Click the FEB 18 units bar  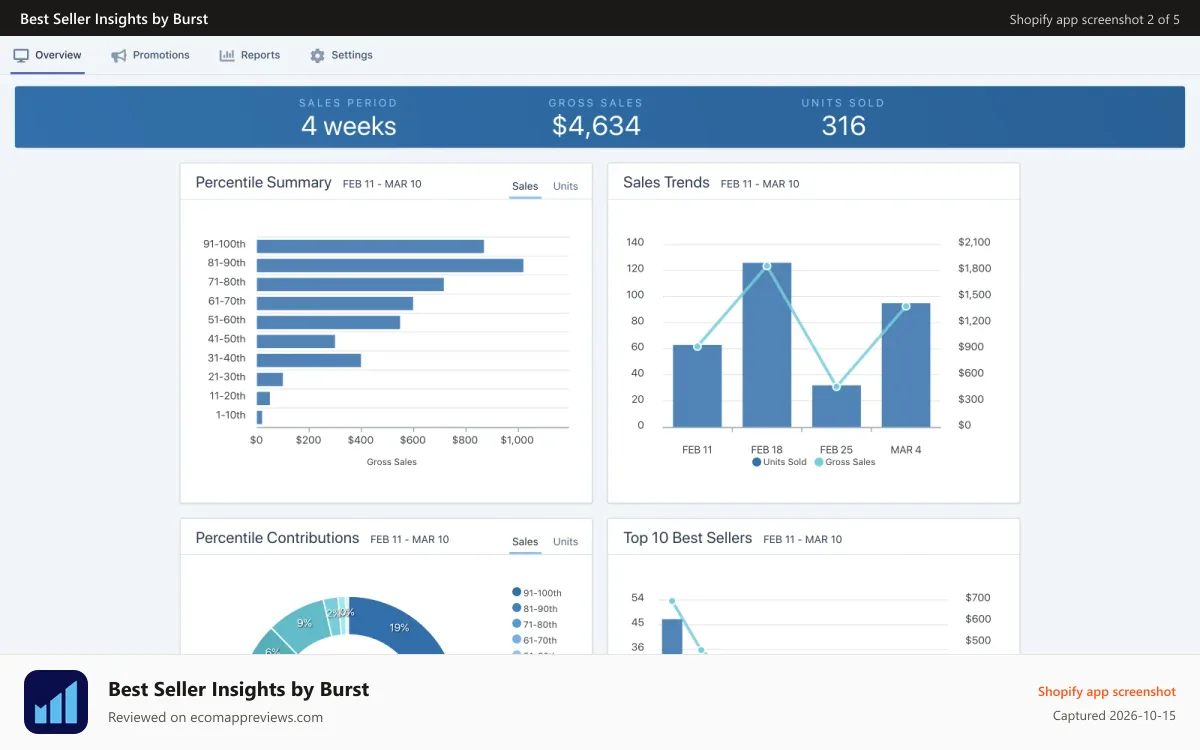point(767,345)
